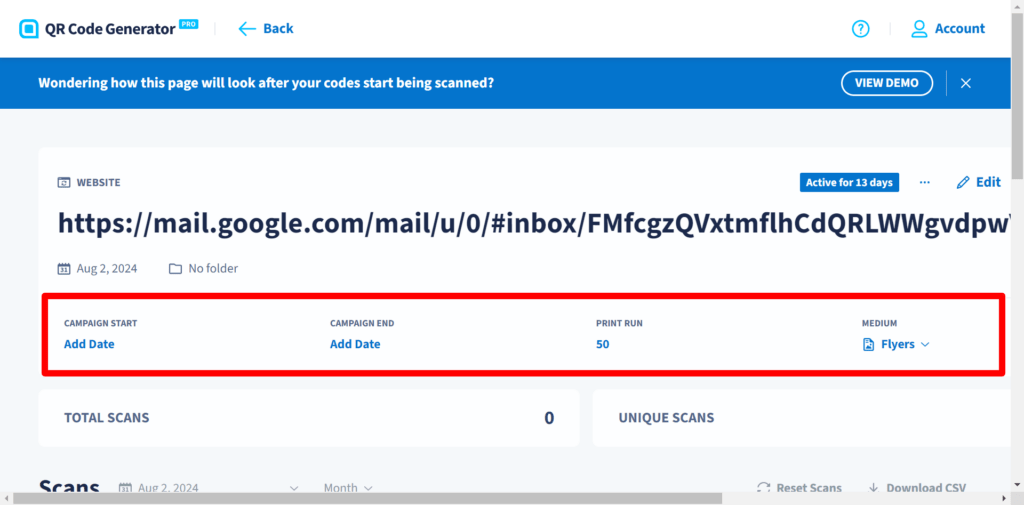The image size is (1024, 505).
Task: Open the help question mark icon
Action: [861, 29]
